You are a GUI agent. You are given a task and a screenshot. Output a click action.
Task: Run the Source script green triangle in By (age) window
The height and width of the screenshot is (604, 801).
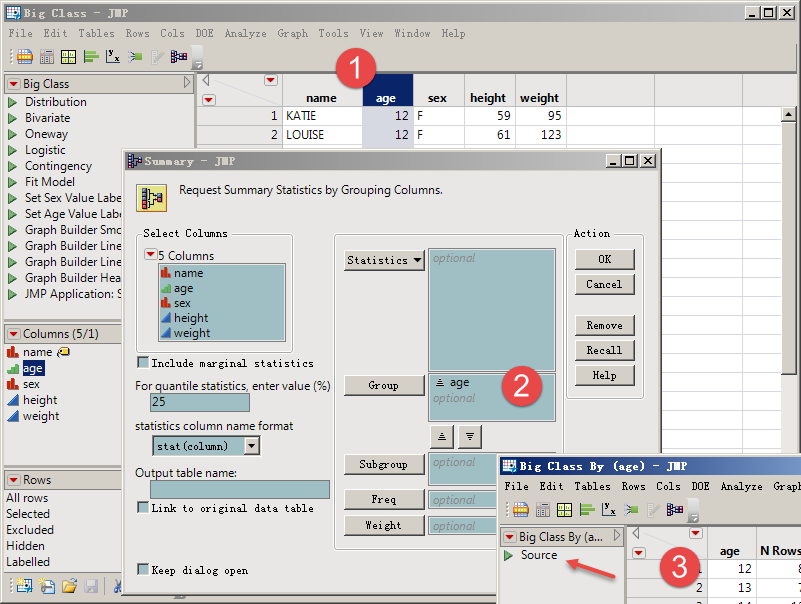click(x=508, y=555)
